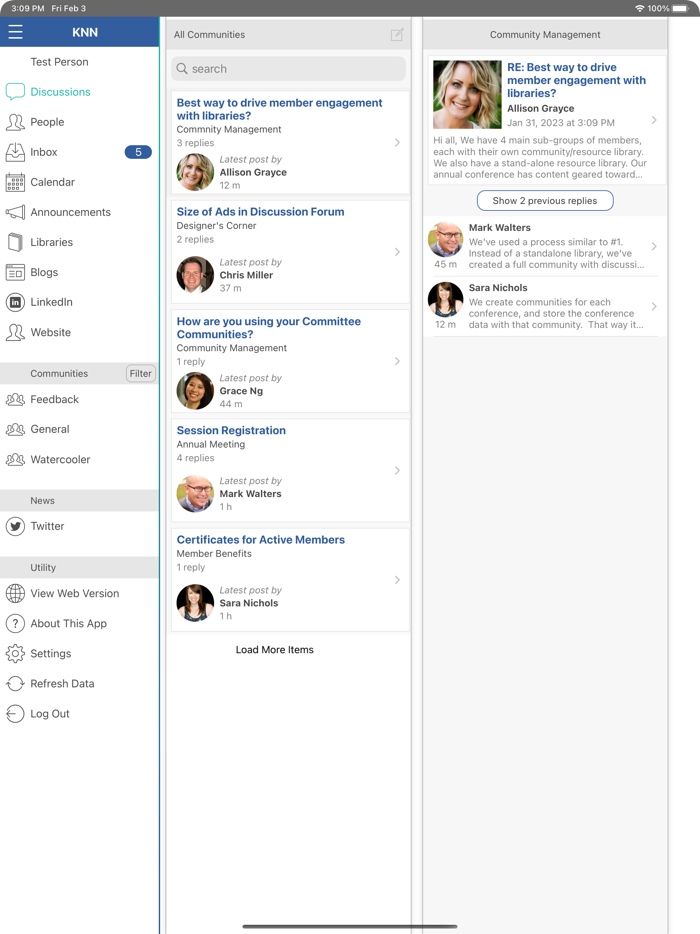Click the Calendar icon
The image size is (700, 934).
15,182
